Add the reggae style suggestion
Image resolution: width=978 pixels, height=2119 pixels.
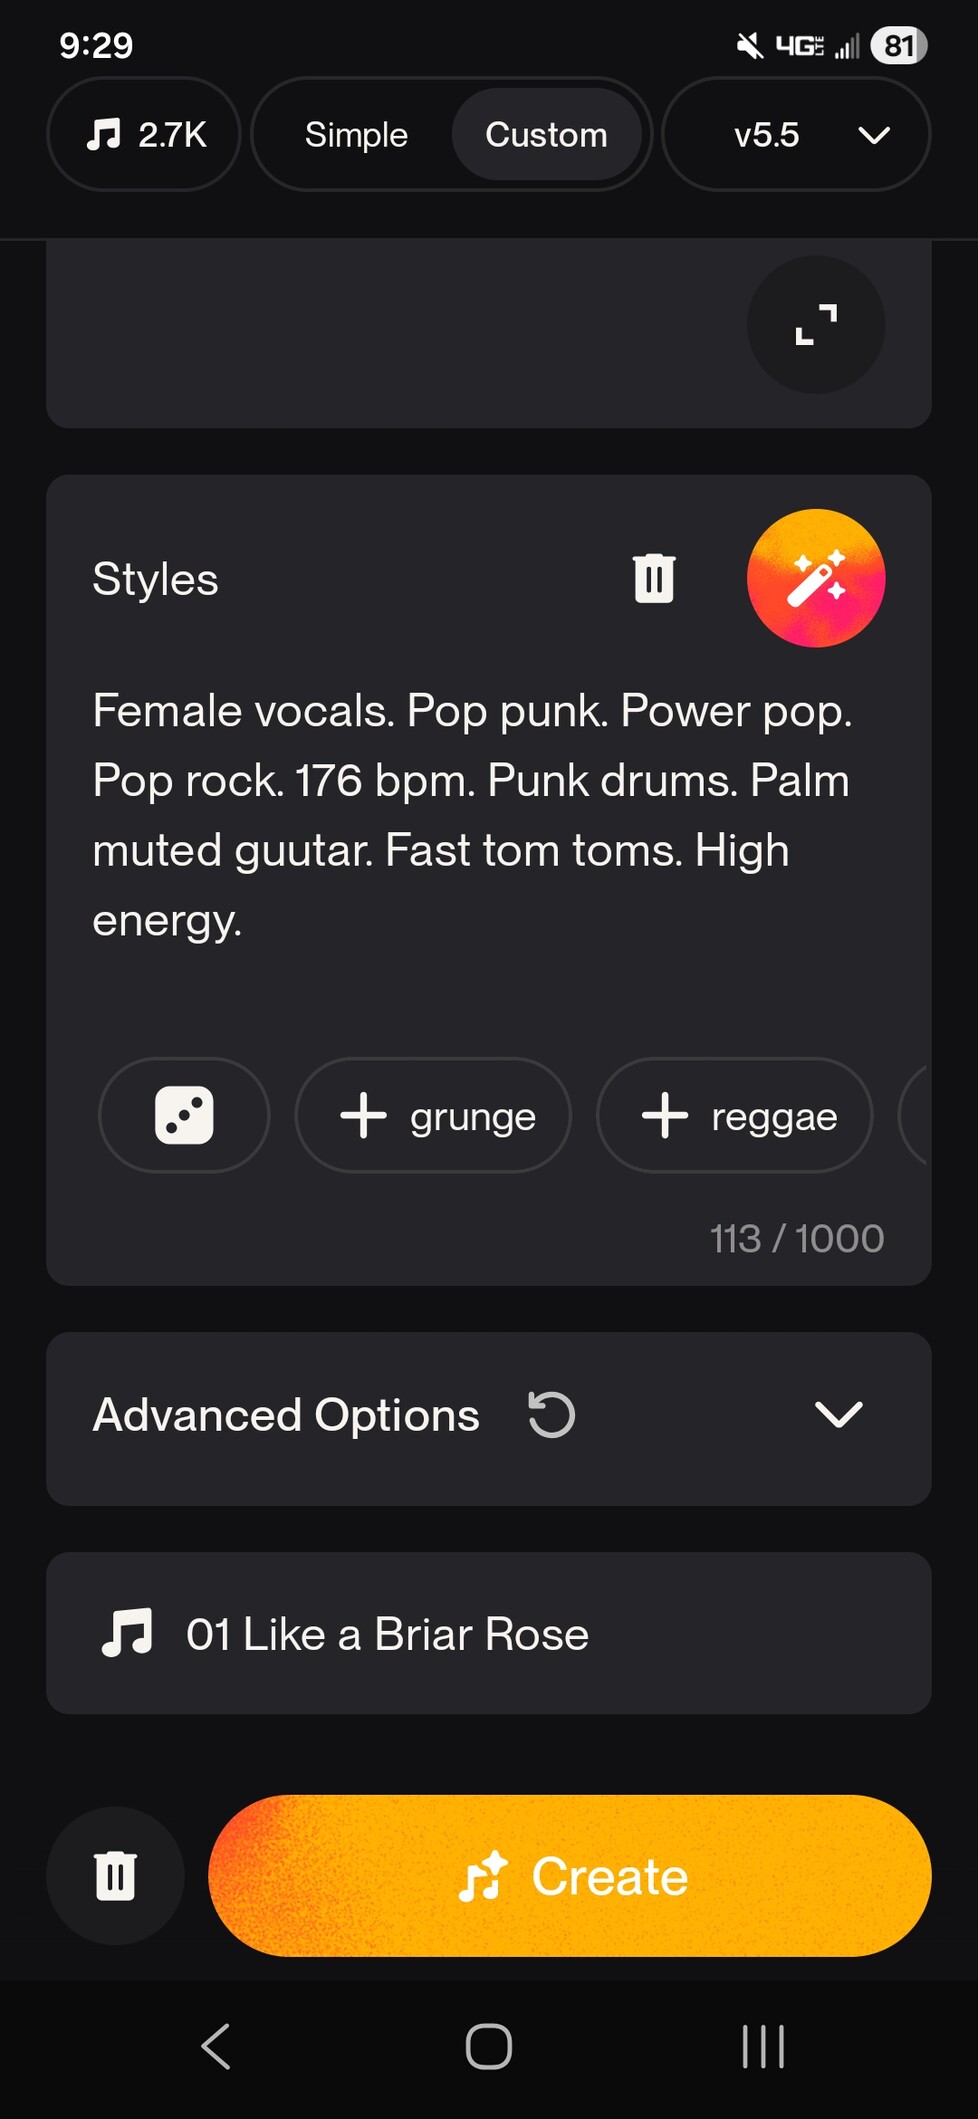click(x=735, y=1115)
